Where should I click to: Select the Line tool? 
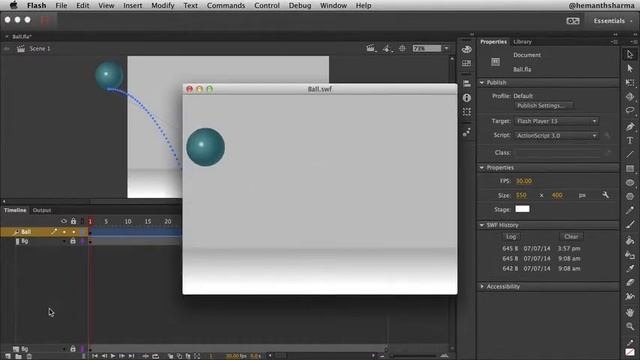tap(630, 154)
